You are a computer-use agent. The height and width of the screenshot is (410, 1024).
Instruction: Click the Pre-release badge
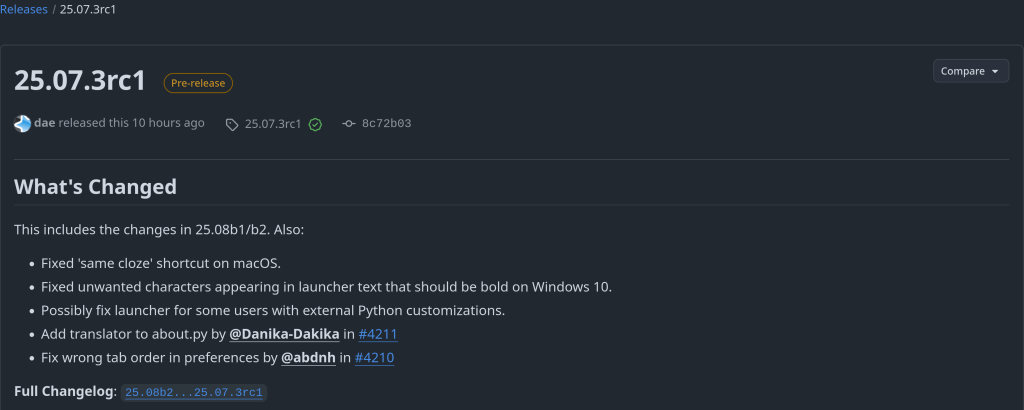(x=198, y=84)
